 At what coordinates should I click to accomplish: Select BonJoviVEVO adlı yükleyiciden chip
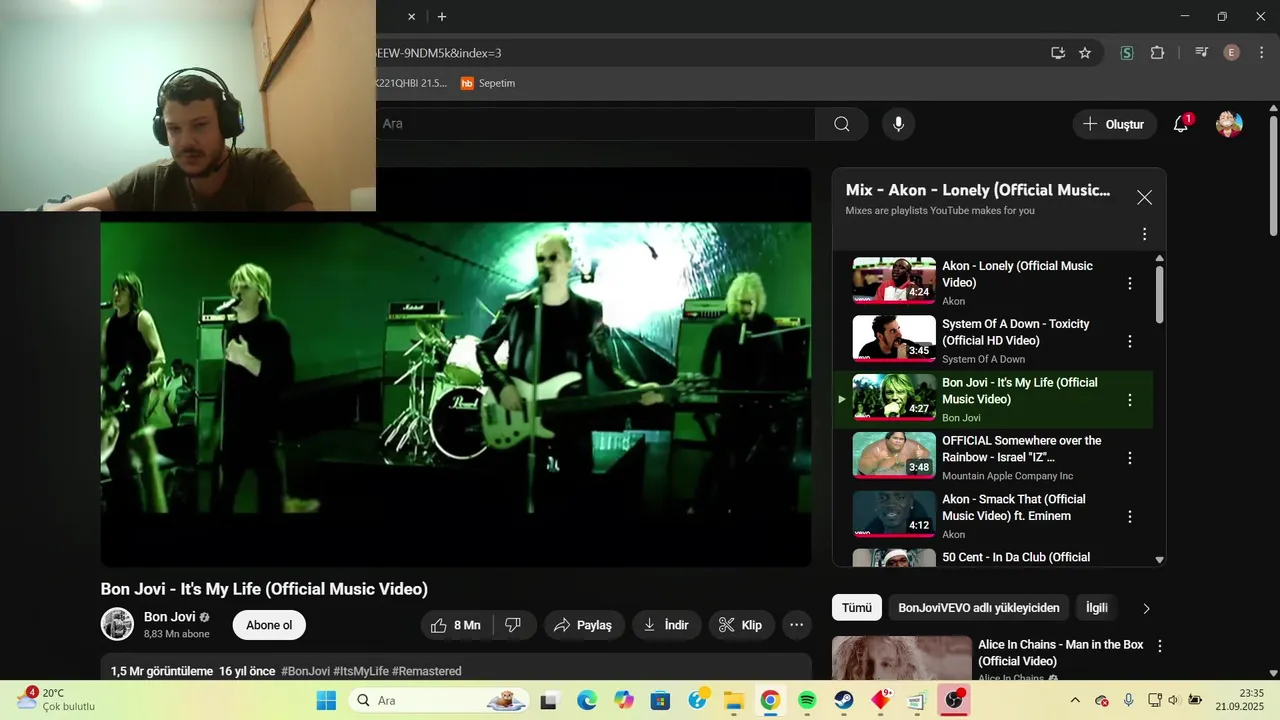[978, 607]
